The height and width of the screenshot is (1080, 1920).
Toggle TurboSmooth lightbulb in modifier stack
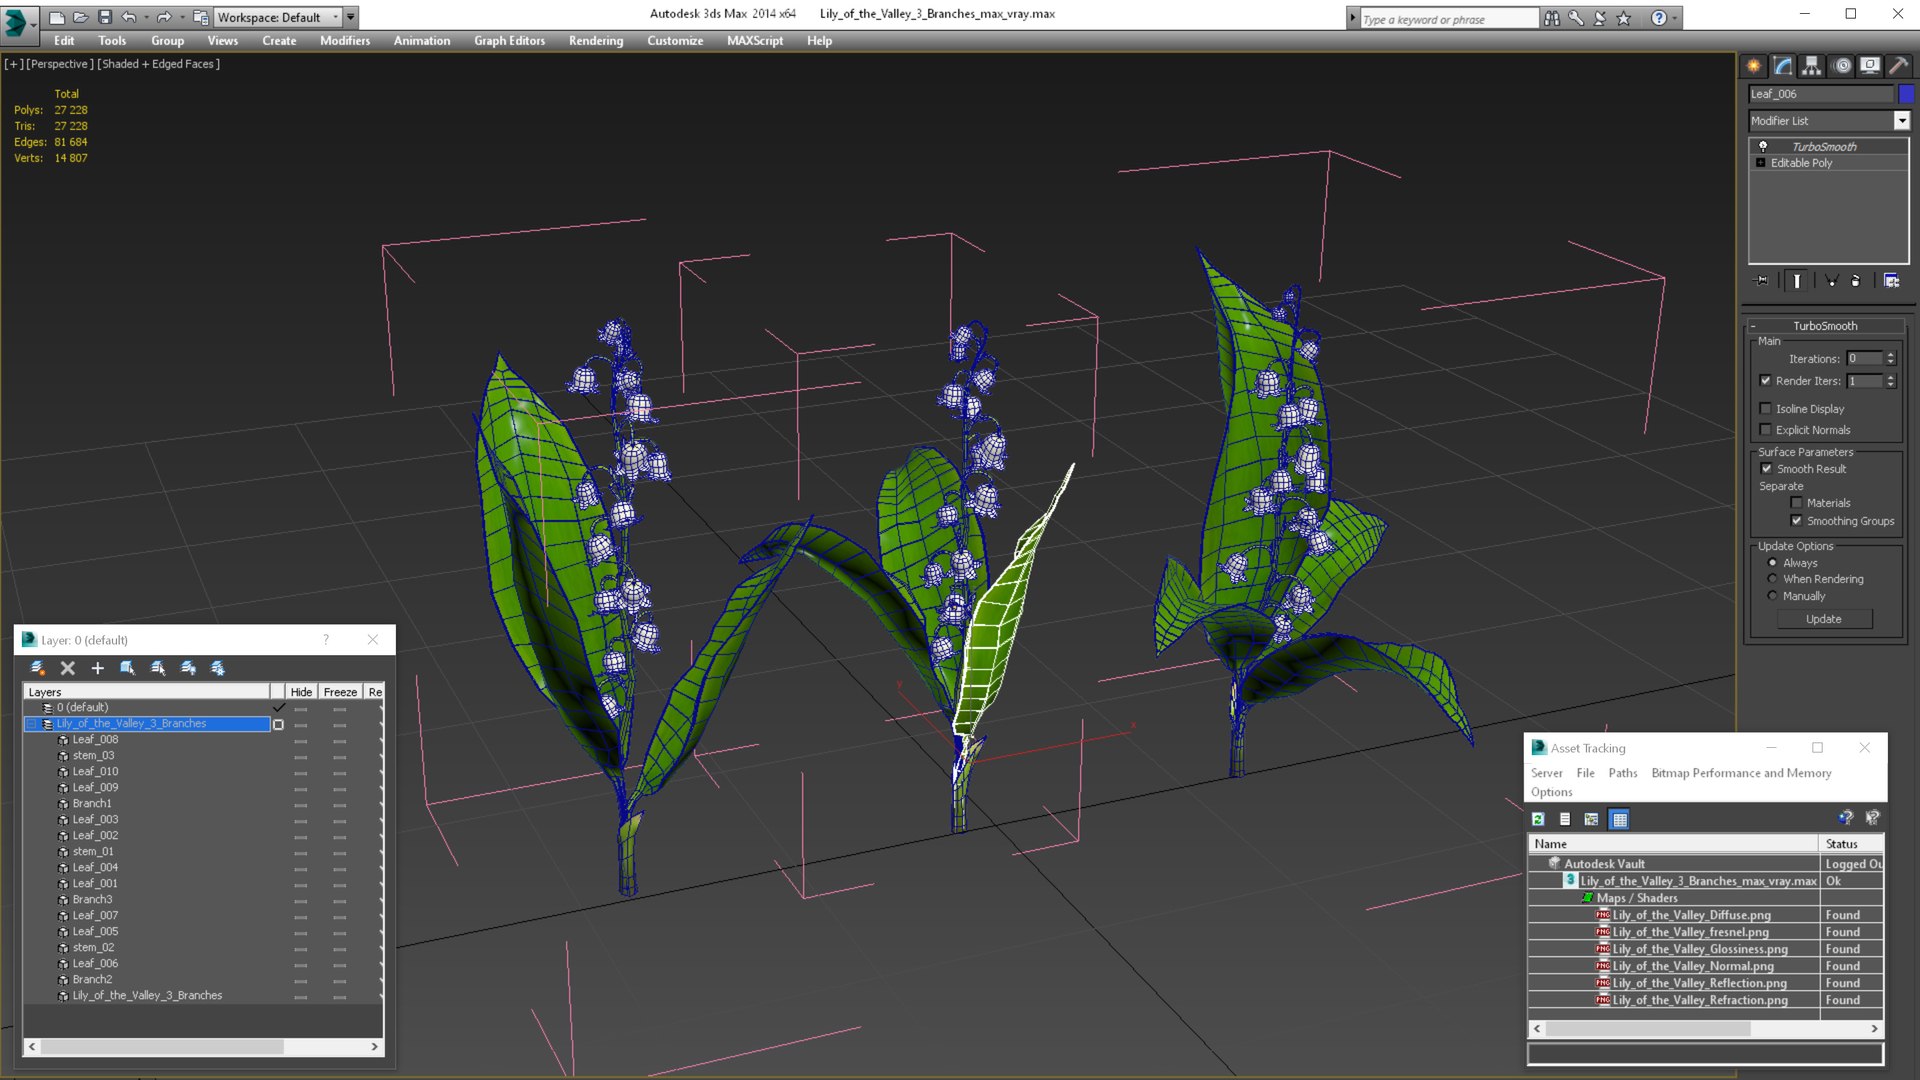point(1763,146)
